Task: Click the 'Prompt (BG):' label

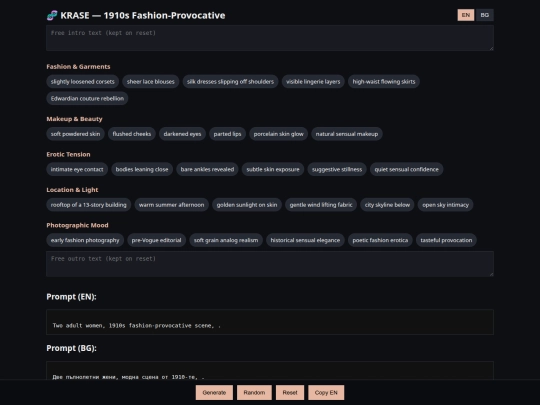Action: [72, 348]
